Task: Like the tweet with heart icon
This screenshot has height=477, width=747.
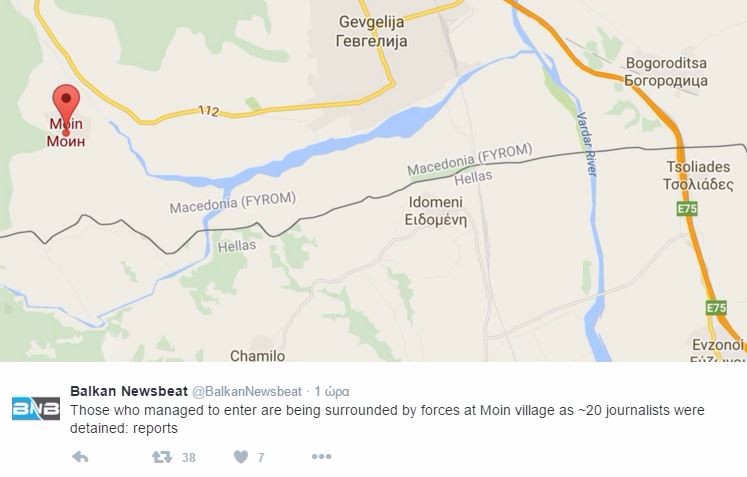Action: 241,457
